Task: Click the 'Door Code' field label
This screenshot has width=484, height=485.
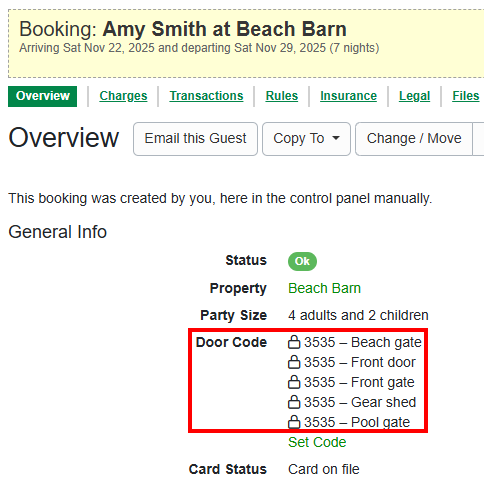Action: coord(231,342)
